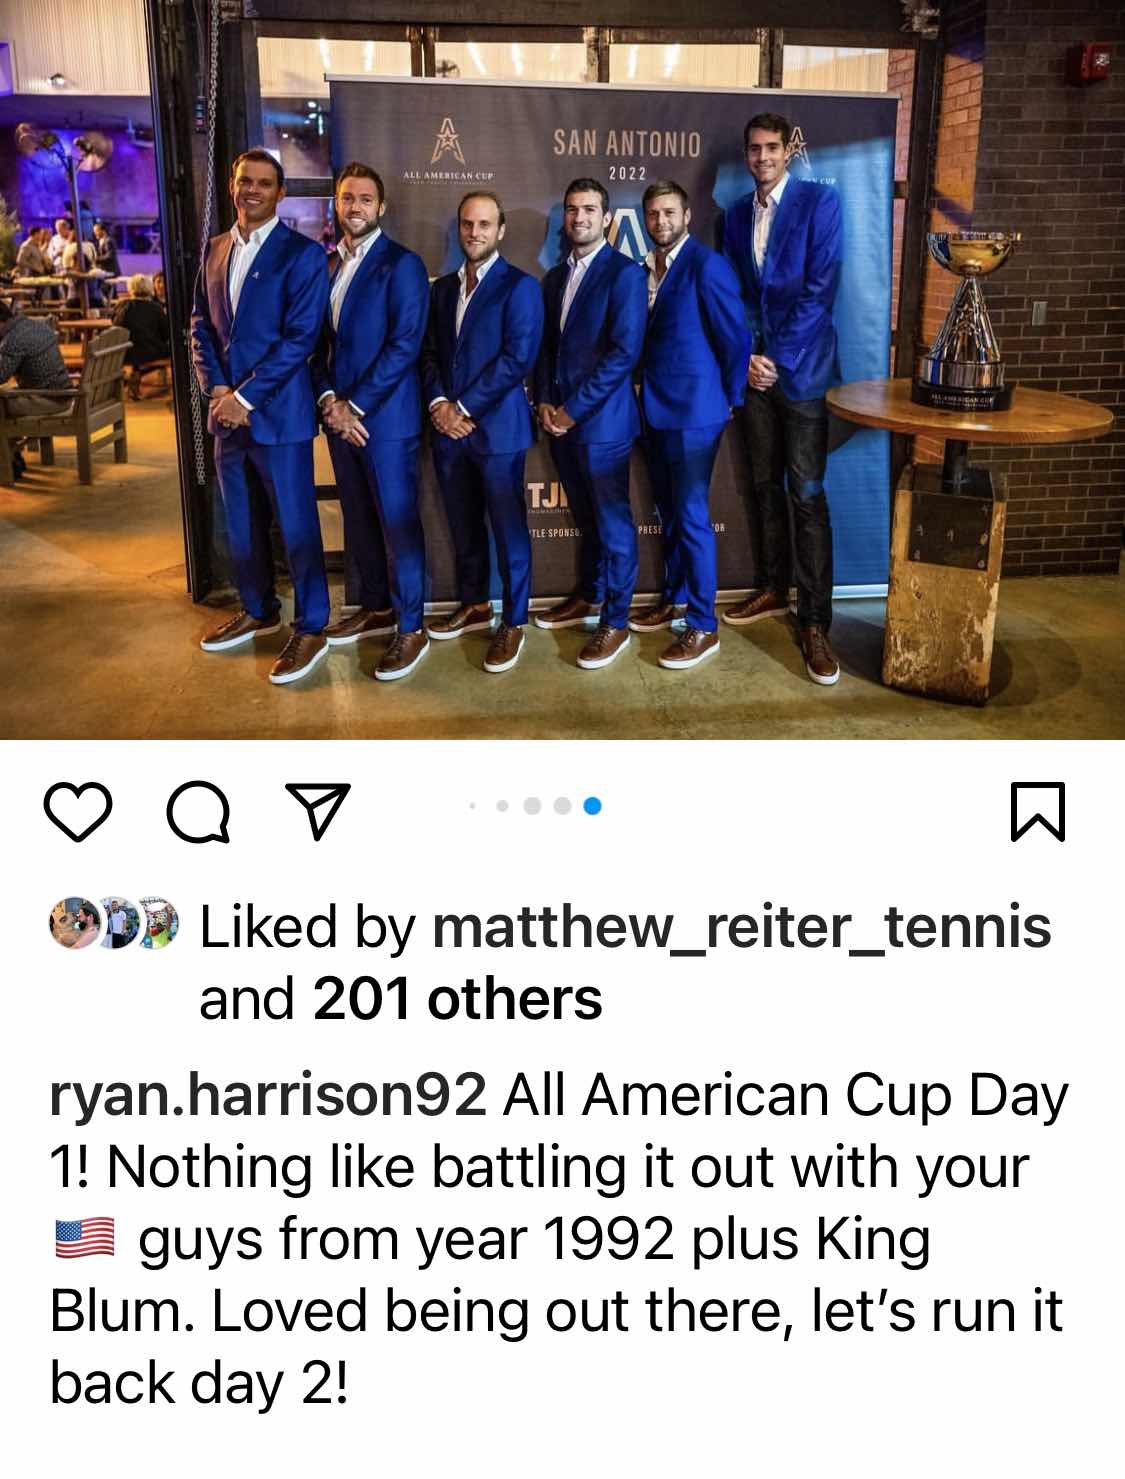Tap the 'All American Cup Day' caption text
1125x1479 pixels.
coord(784,1096)
